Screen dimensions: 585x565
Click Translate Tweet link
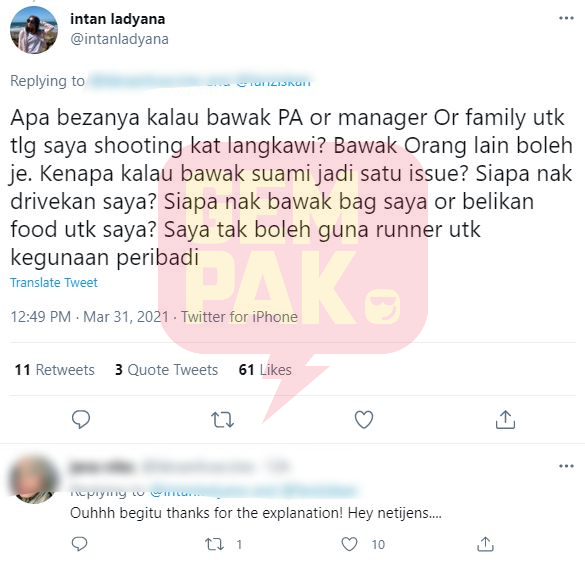pos(54,282)
